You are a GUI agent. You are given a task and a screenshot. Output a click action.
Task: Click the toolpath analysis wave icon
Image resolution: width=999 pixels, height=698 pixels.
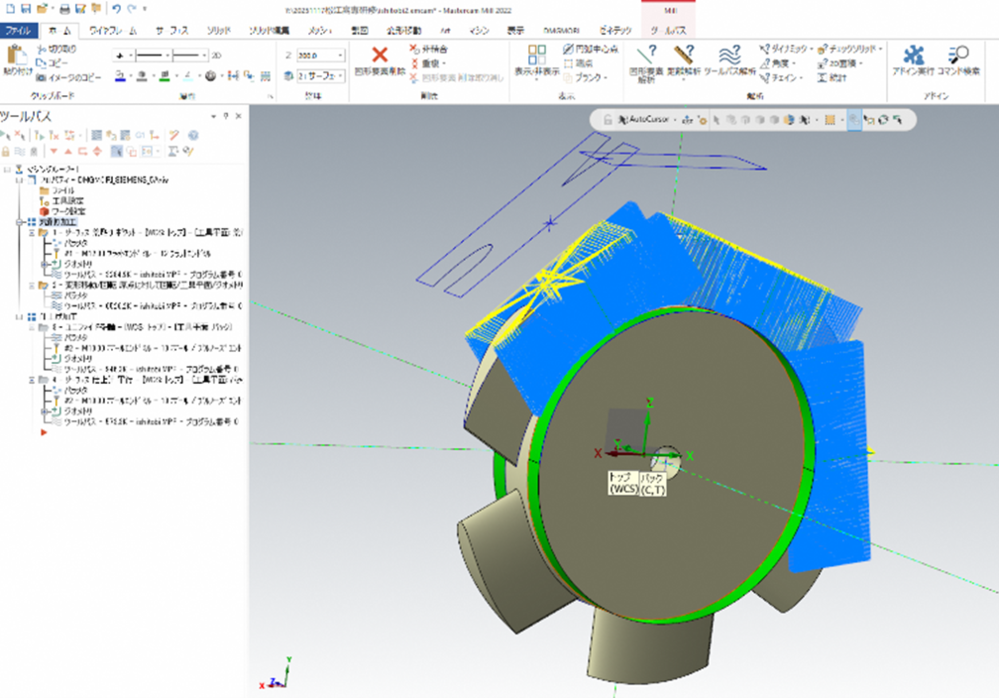730,55
